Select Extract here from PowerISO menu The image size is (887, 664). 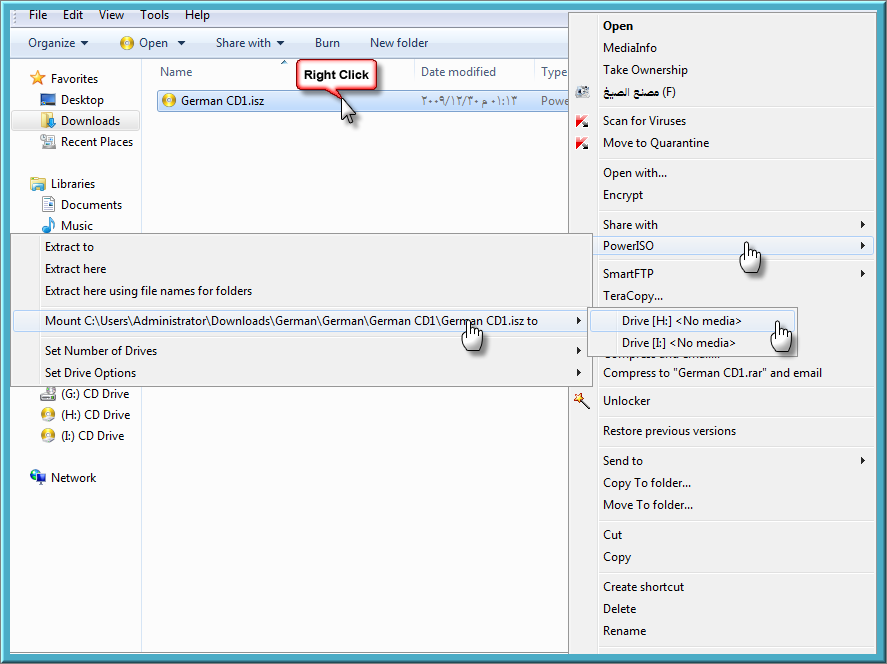coord(76,269)
